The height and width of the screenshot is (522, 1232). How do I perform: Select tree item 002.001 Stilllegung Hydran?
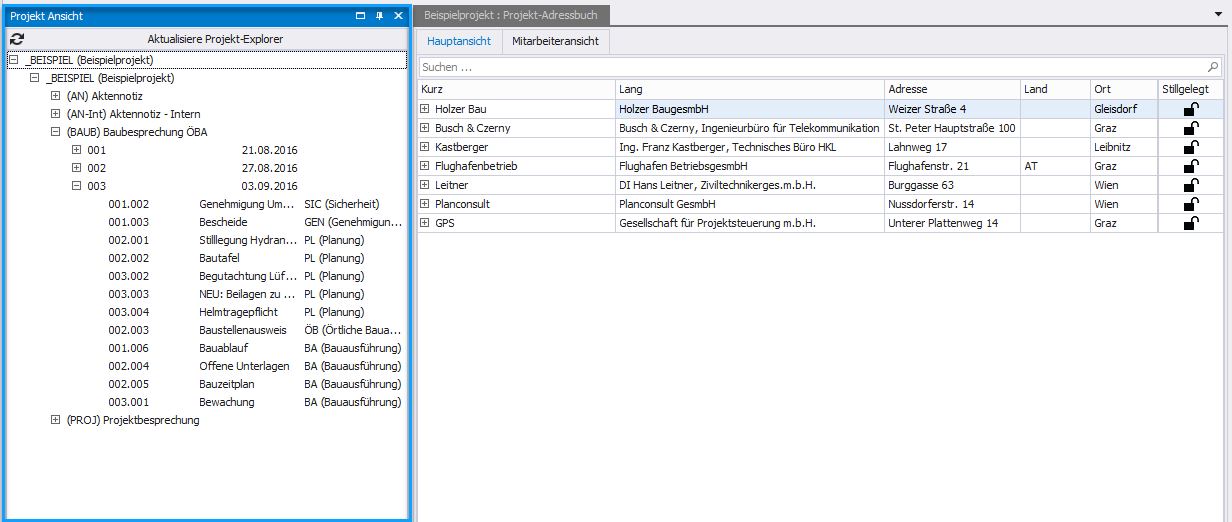click(254, 240)
